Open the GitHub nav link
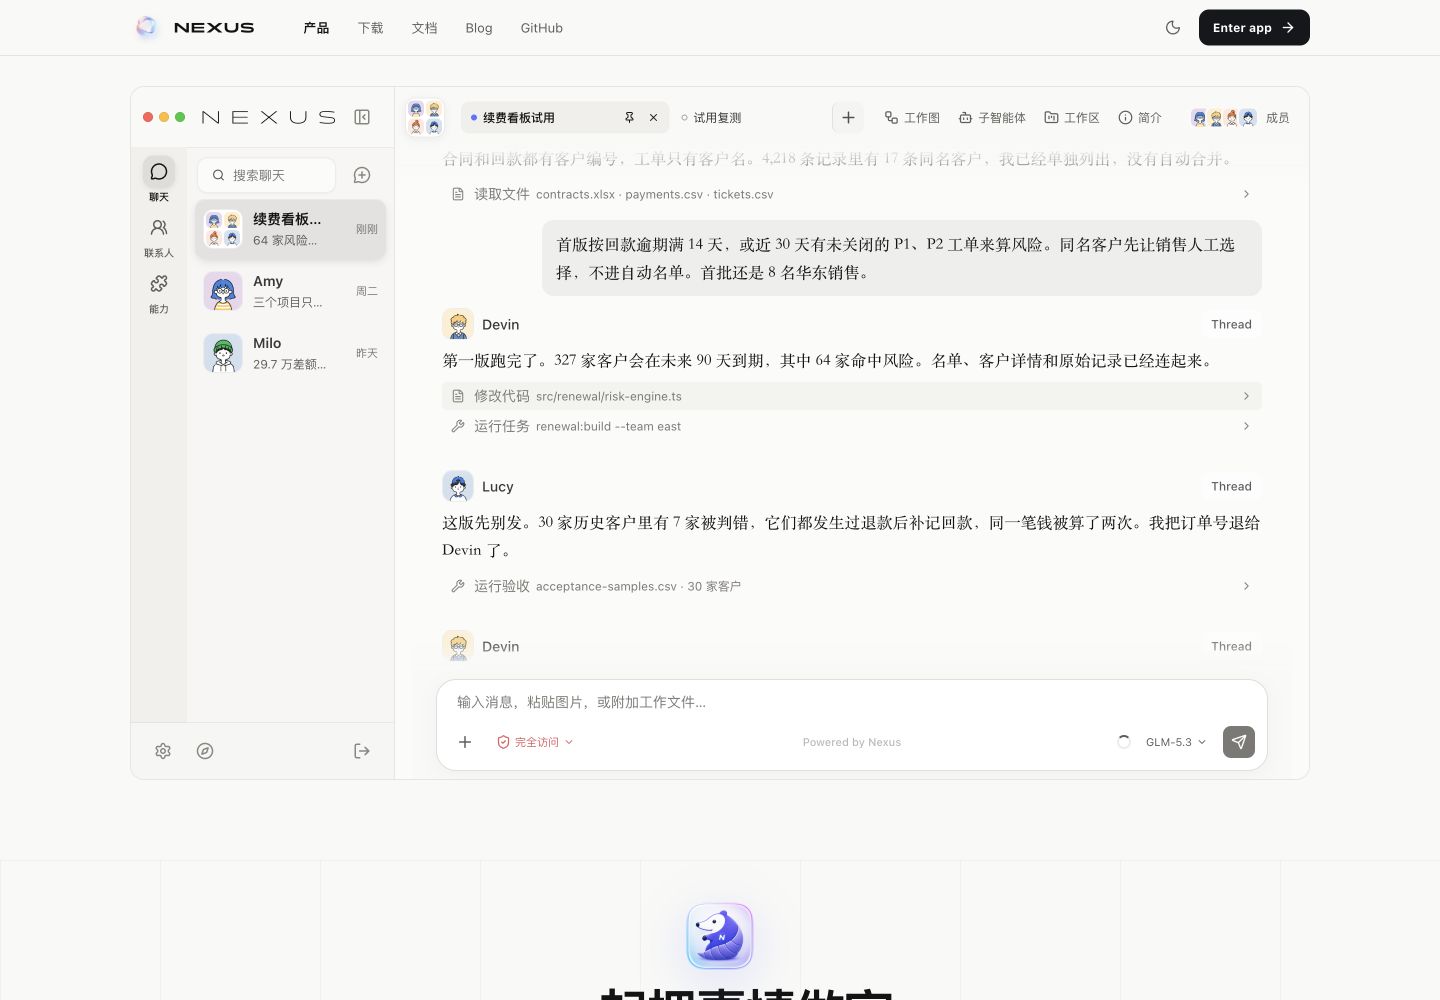Viewport: 1440px width, 1000px height. click(x=542, y=28)
